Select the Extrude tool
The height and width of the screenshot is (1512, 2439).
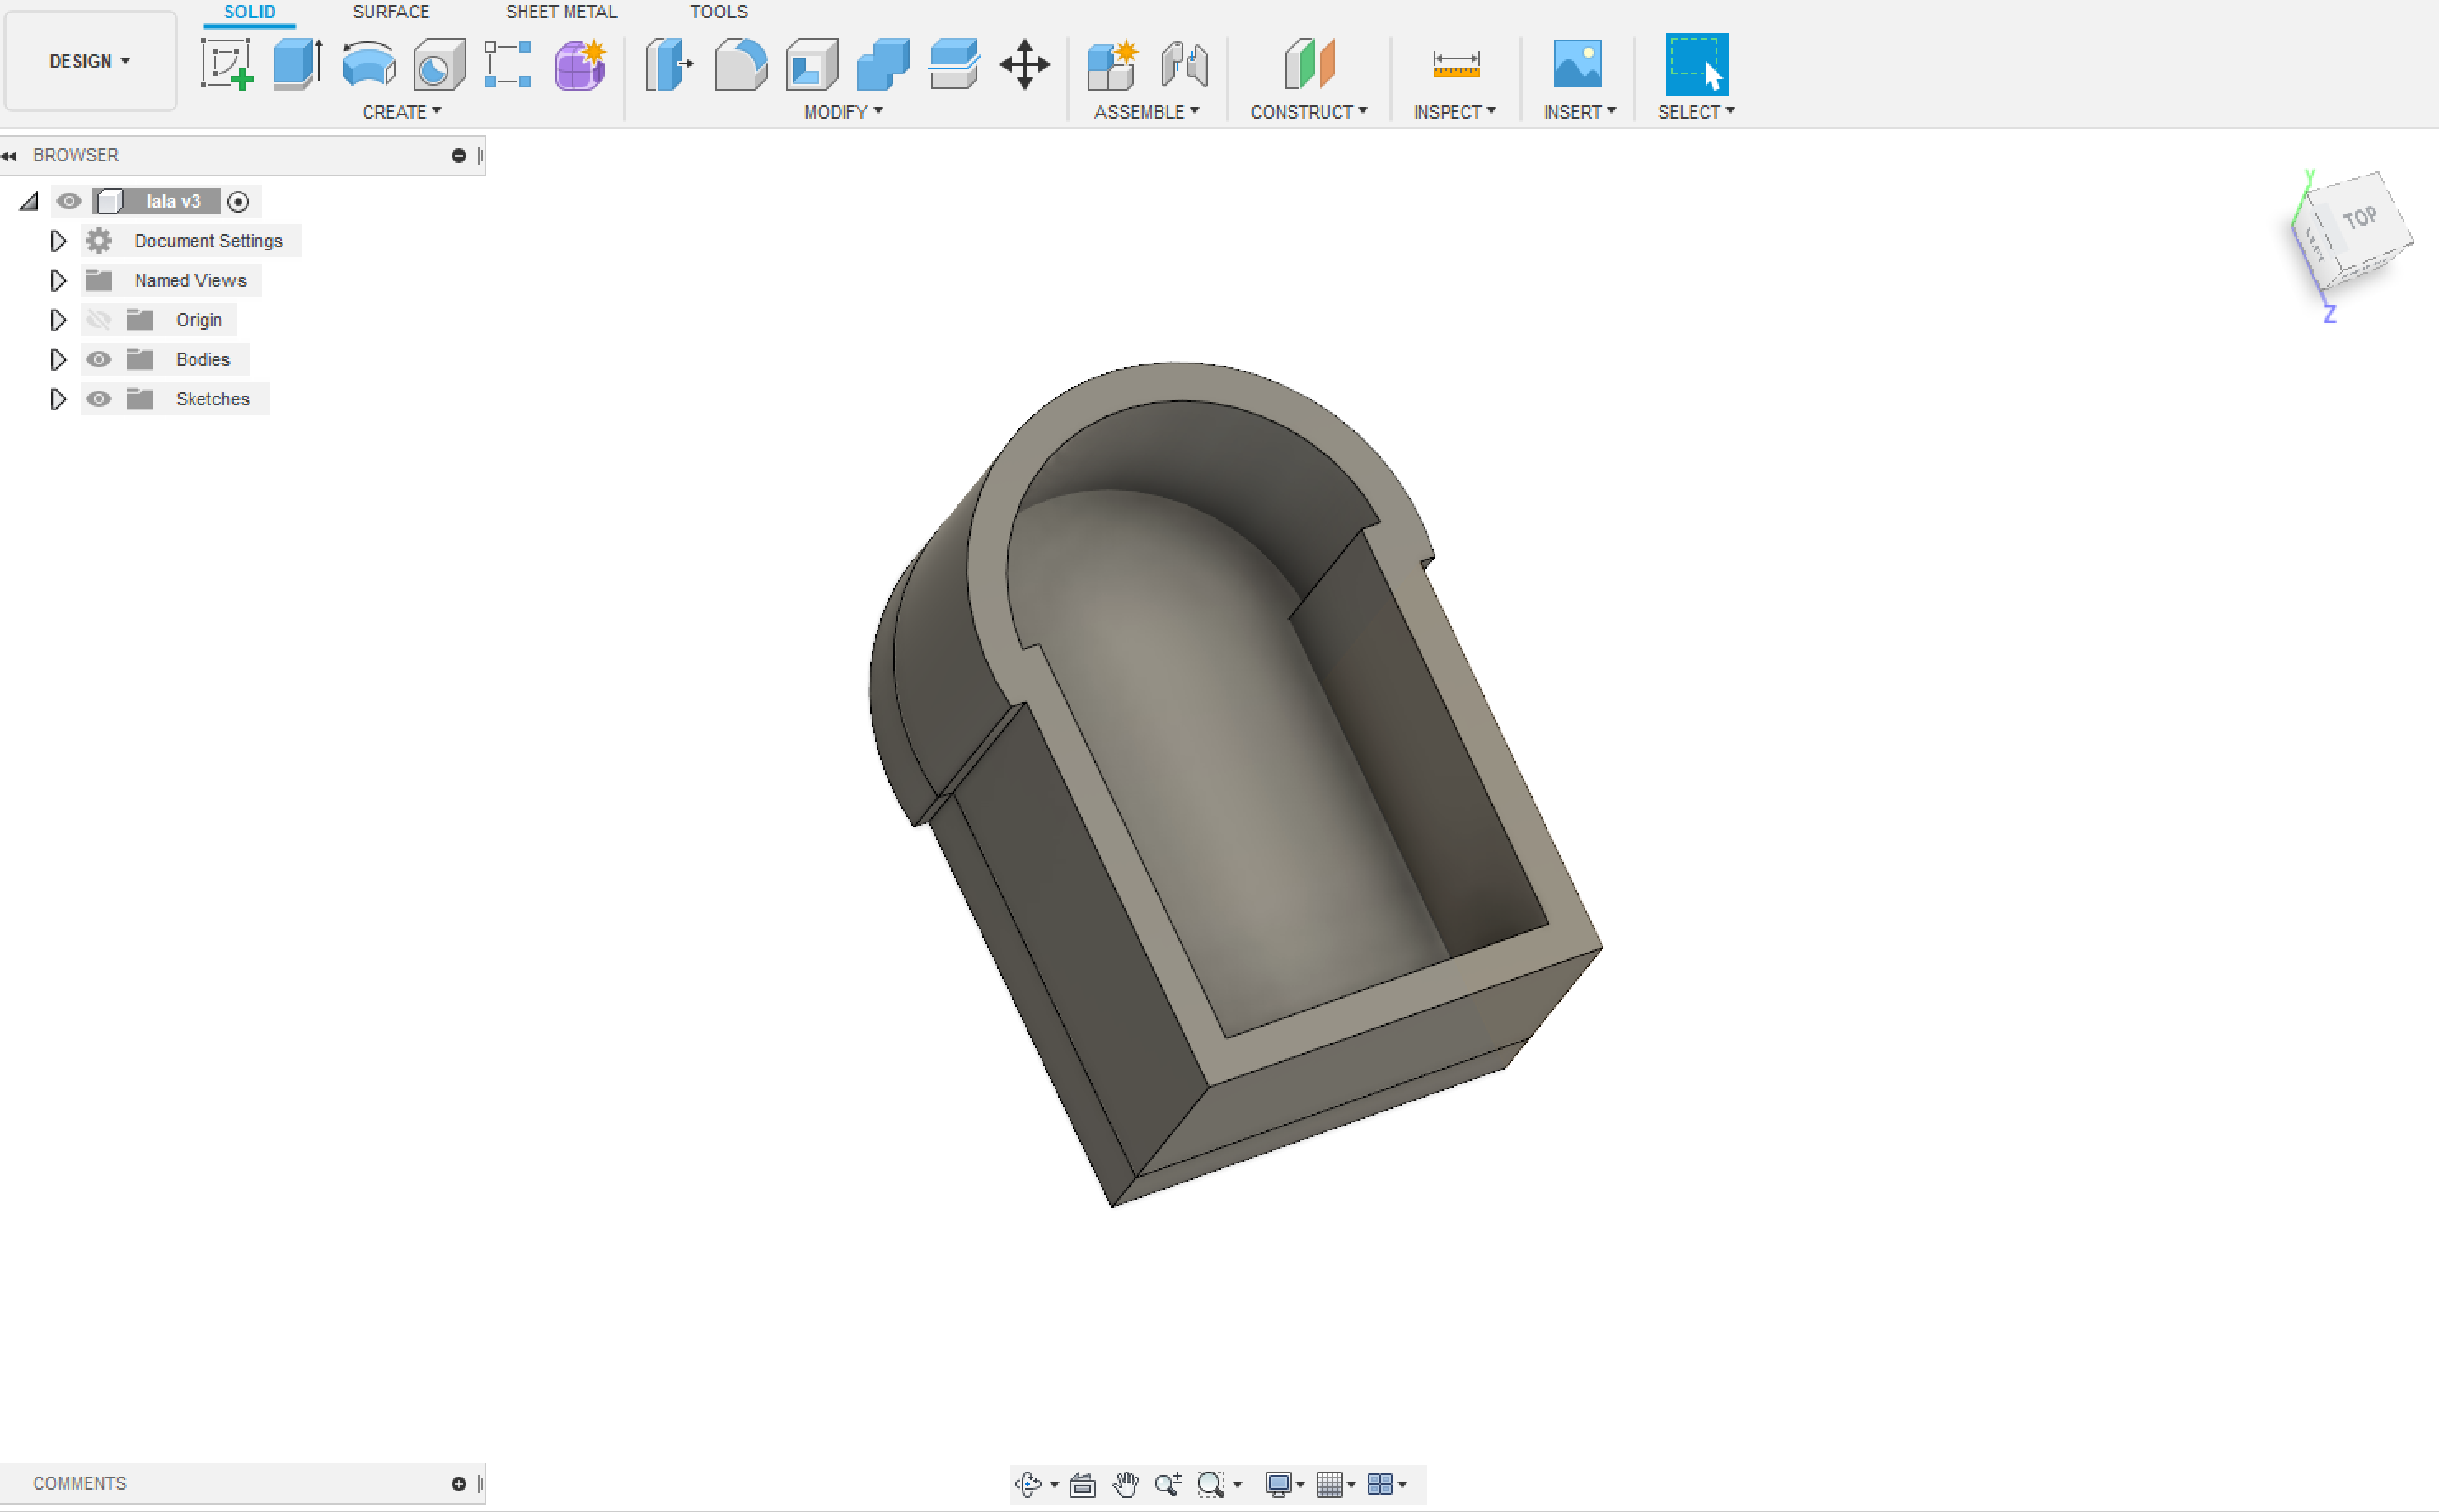298,64
